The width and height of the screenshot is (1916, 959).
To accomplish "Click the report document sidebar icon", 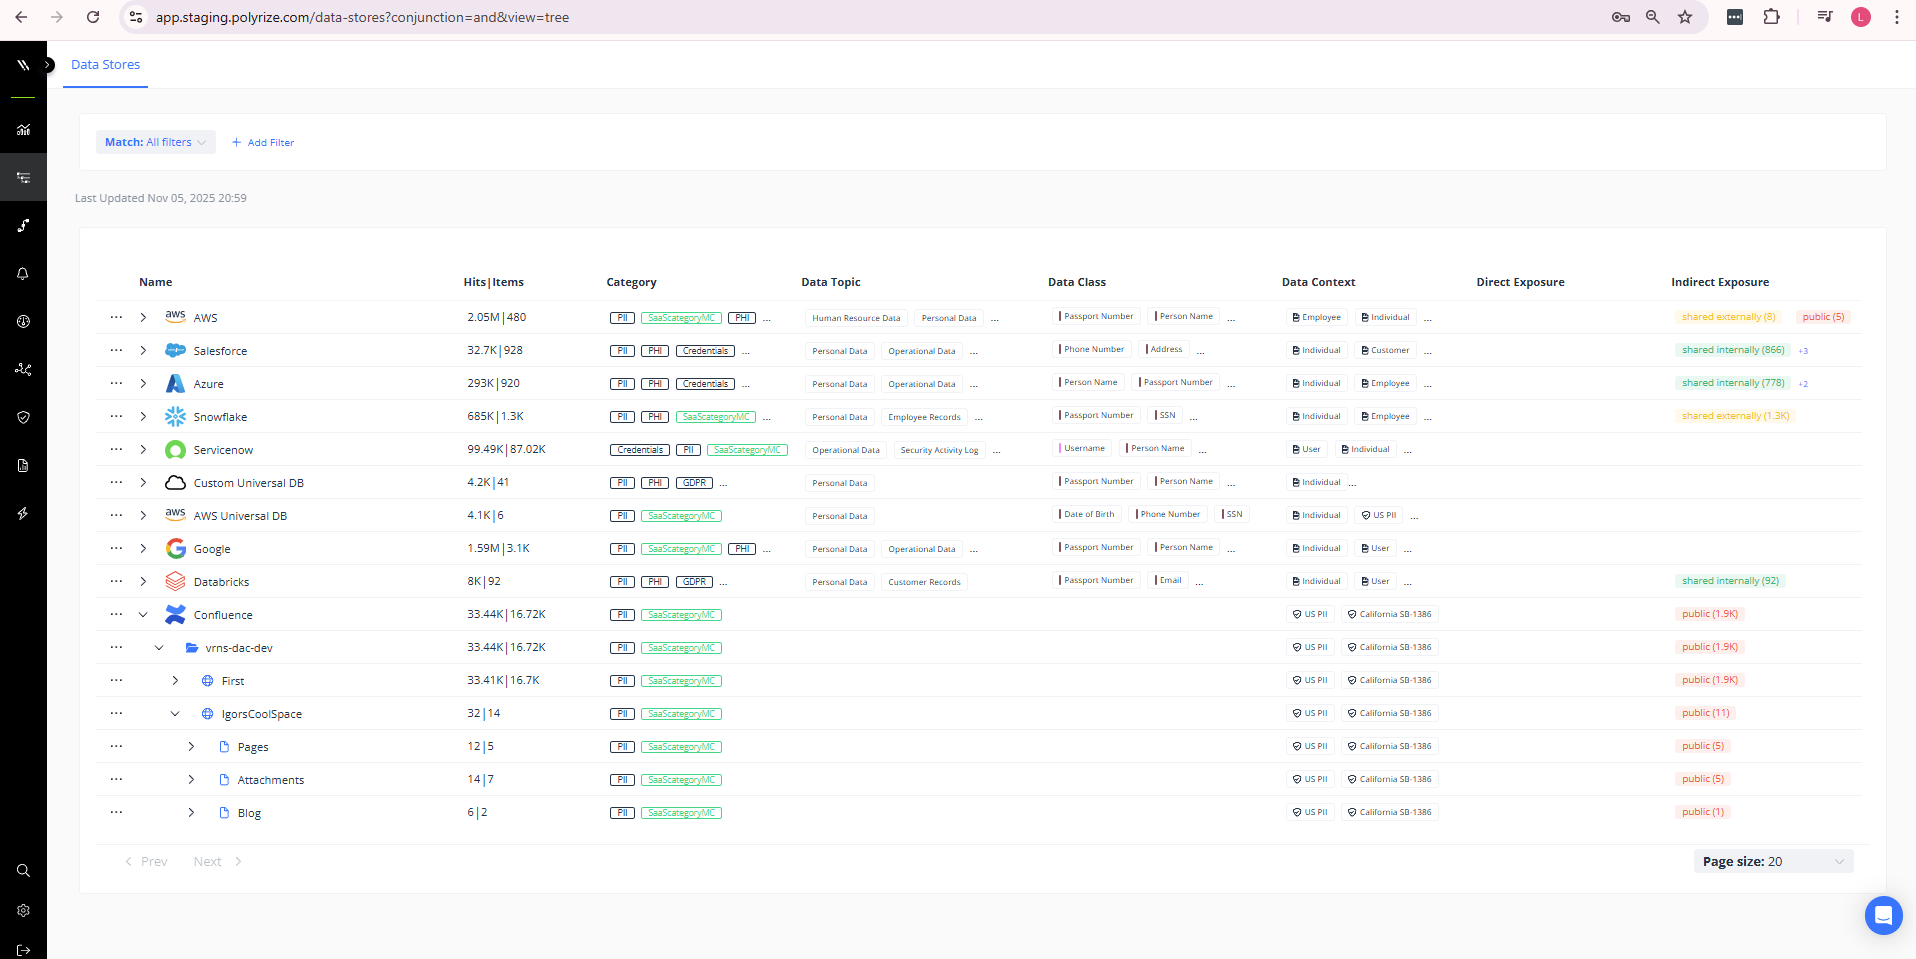I will [23, 466].
